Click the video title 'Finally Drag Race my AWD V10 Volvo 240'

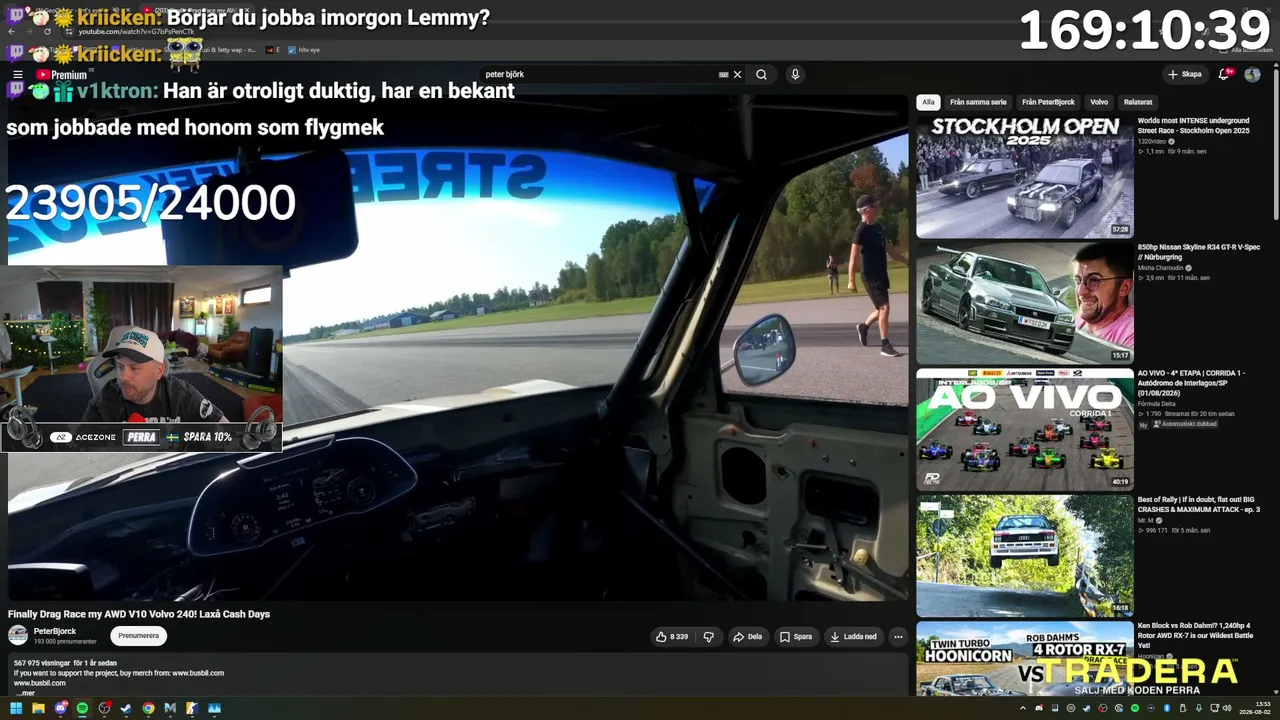click(x=139, y=614)
